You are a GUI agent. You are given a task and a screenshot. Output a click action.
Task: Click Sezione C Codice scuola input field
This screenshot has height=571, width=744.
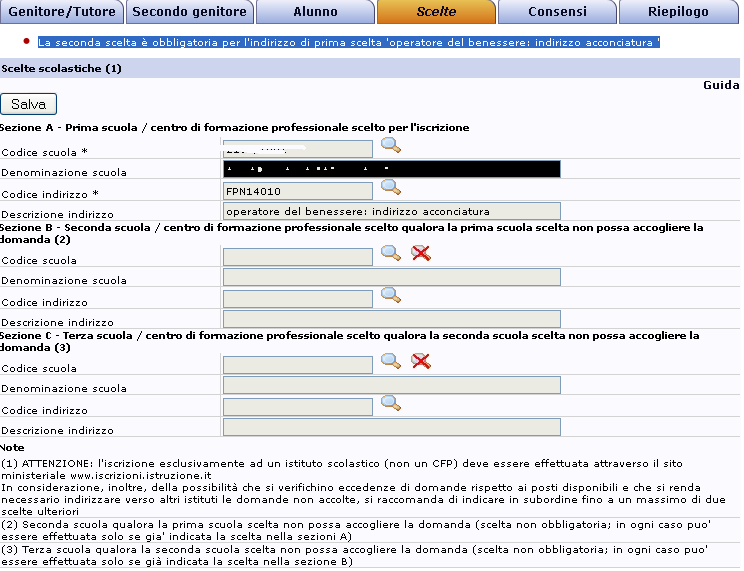point(297,365)
